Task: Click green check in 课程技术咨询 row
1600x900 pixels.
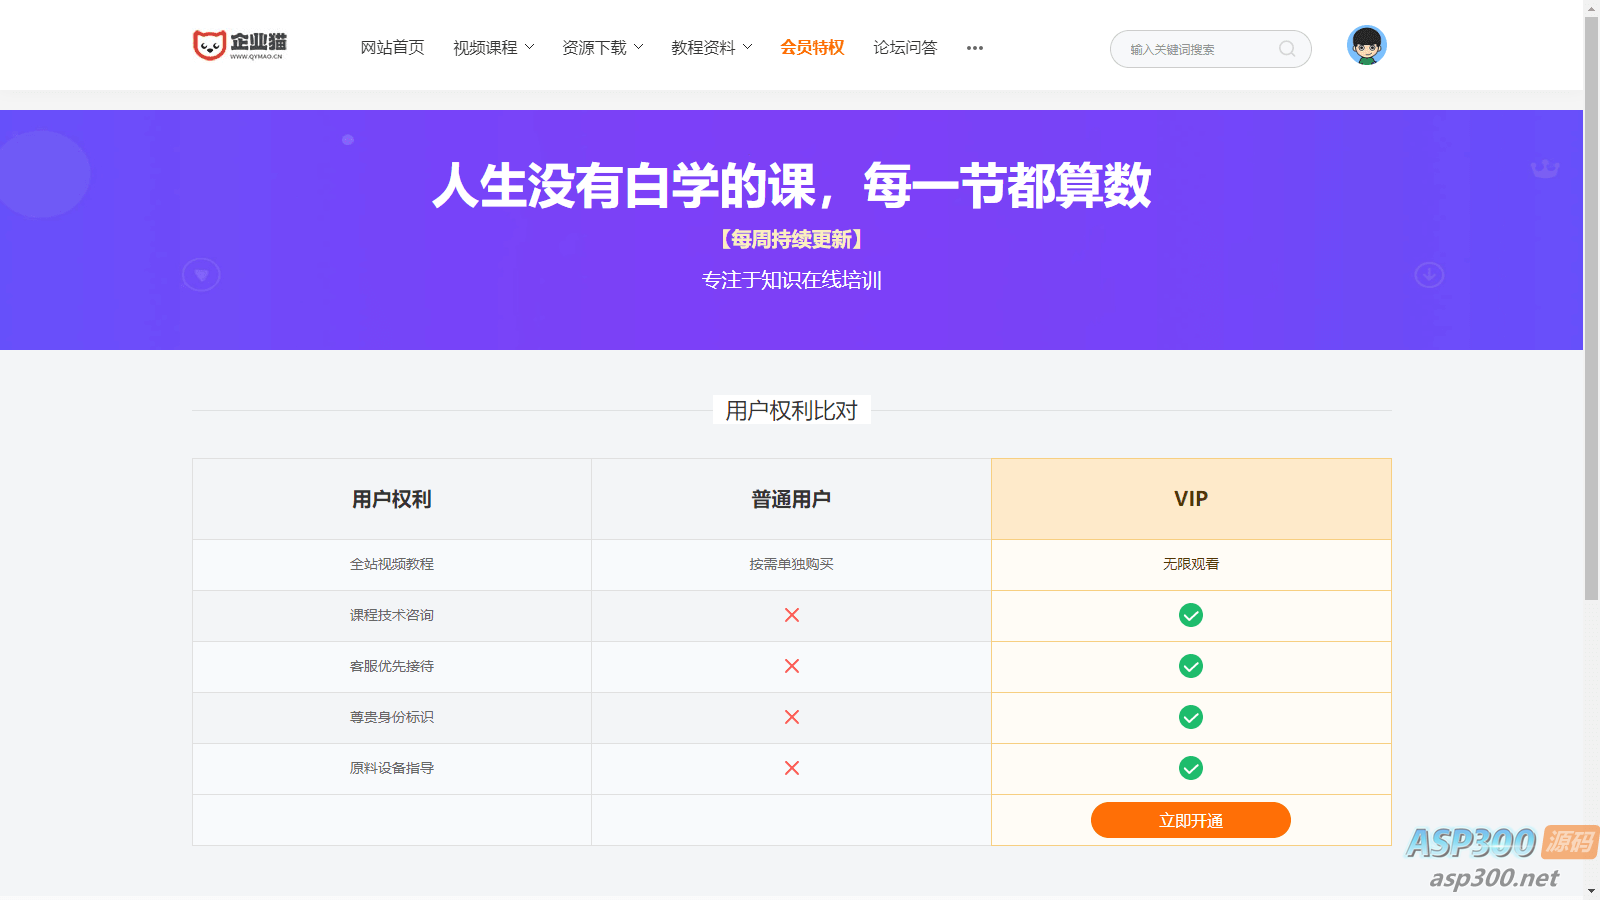Action: click(1191, 615)
